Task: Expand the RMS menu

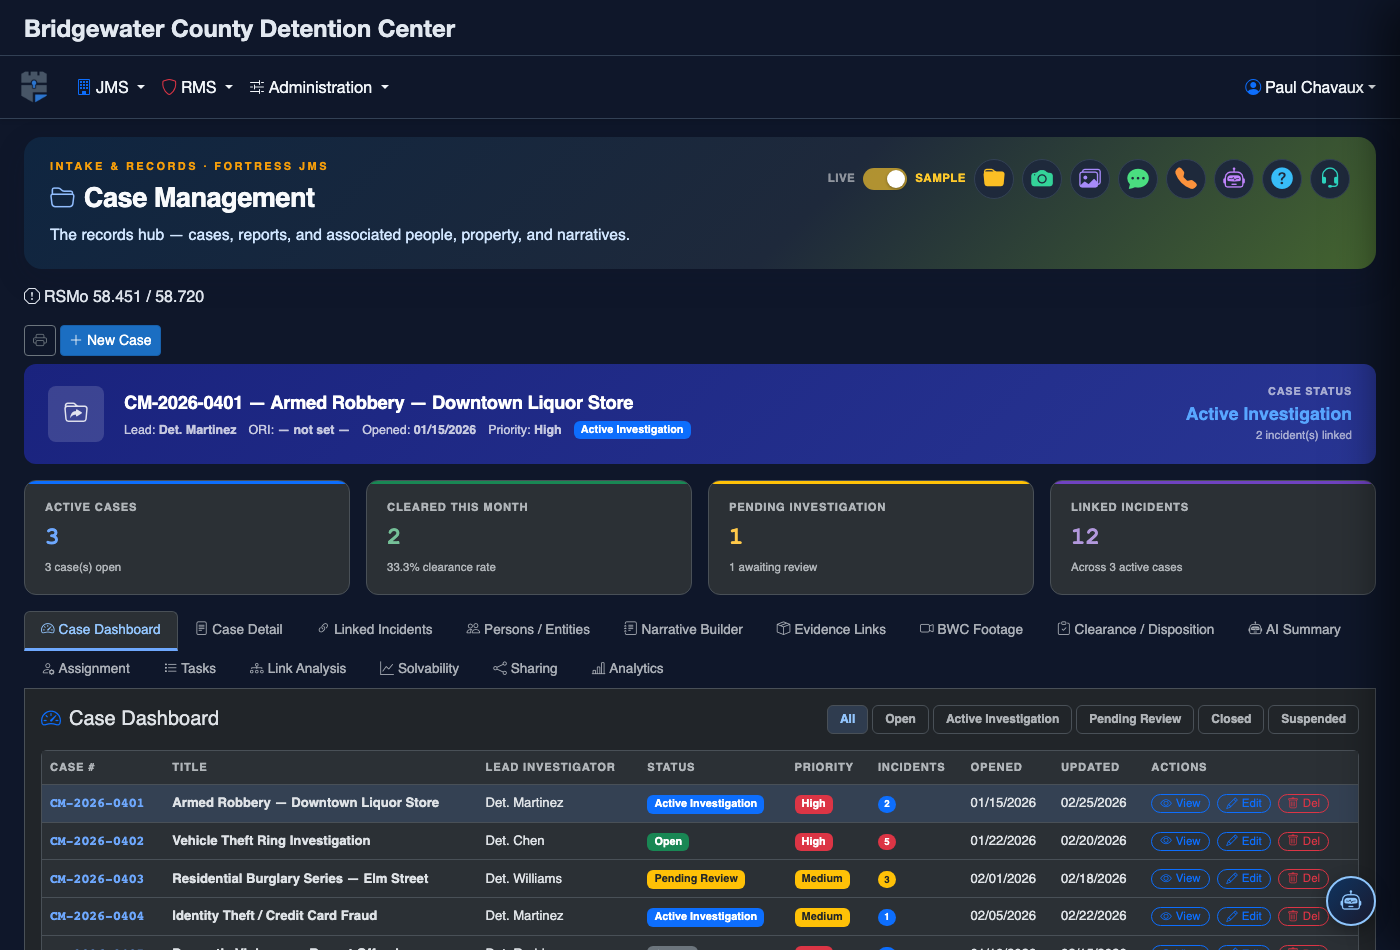Action: click(197, 87)
